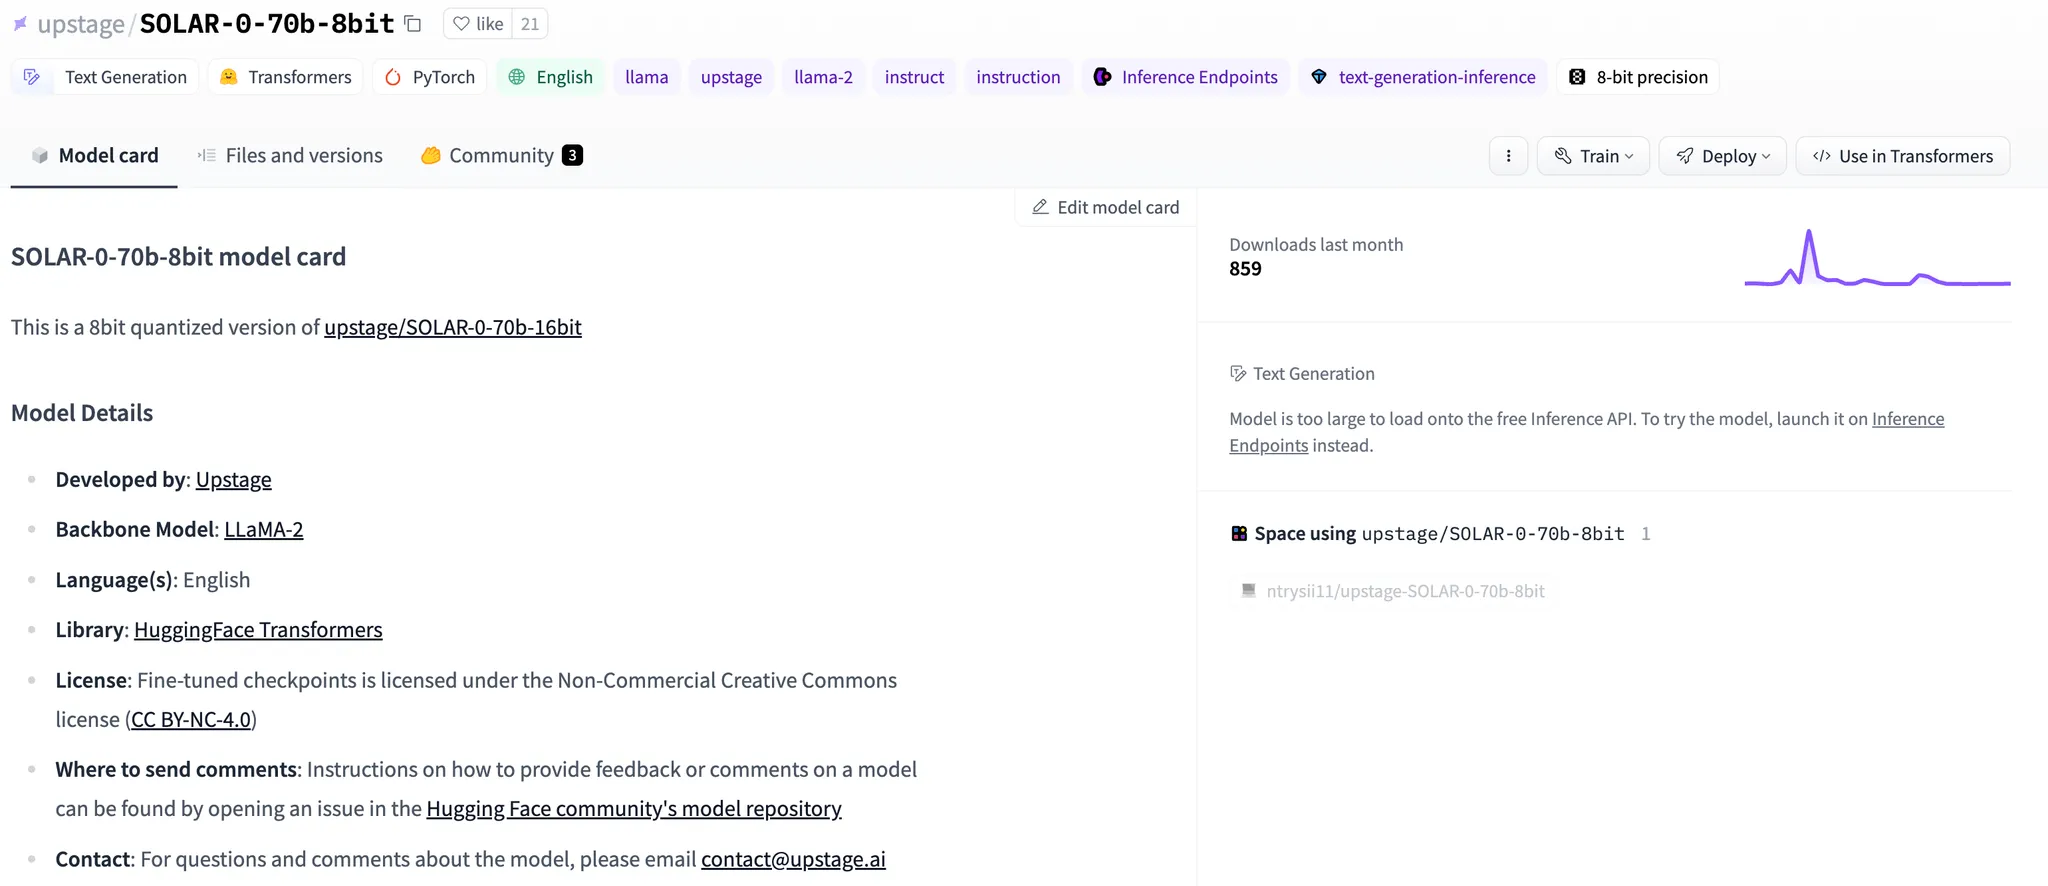Open the Community tab

501,156
